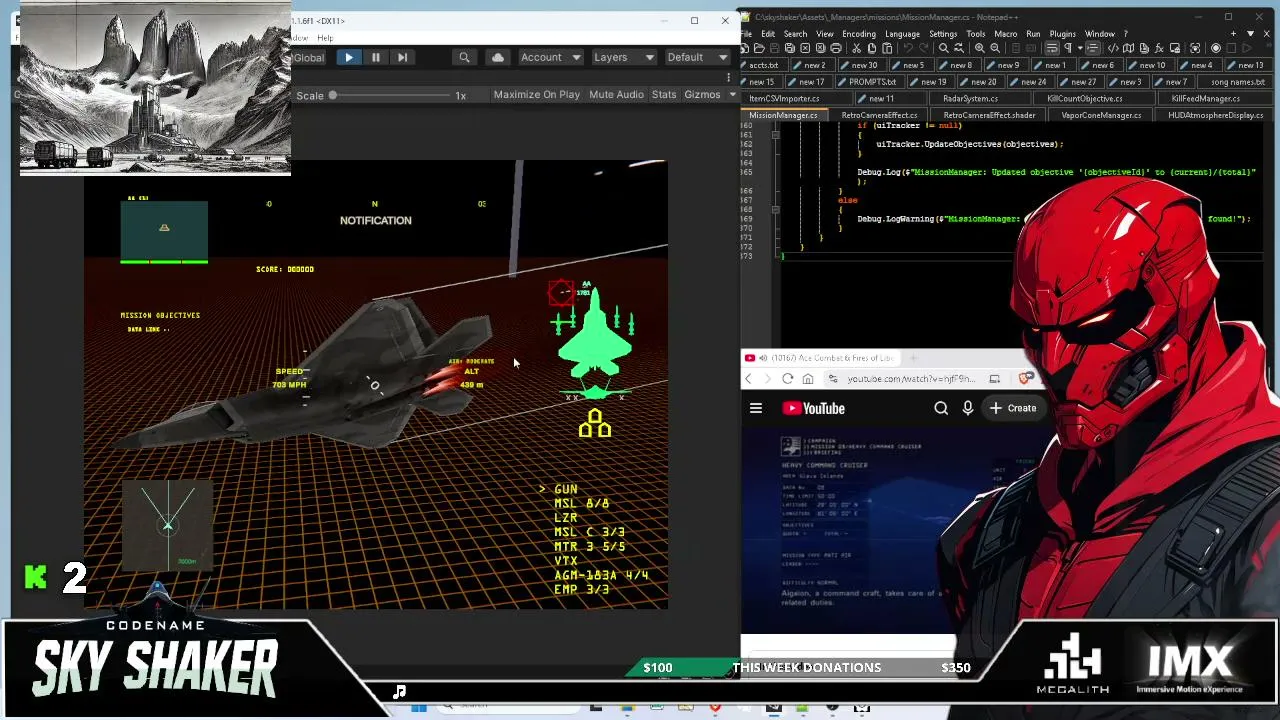Click Notepad++ Find icon
This screenshot has height=720, width=1280.
(944, 48)
